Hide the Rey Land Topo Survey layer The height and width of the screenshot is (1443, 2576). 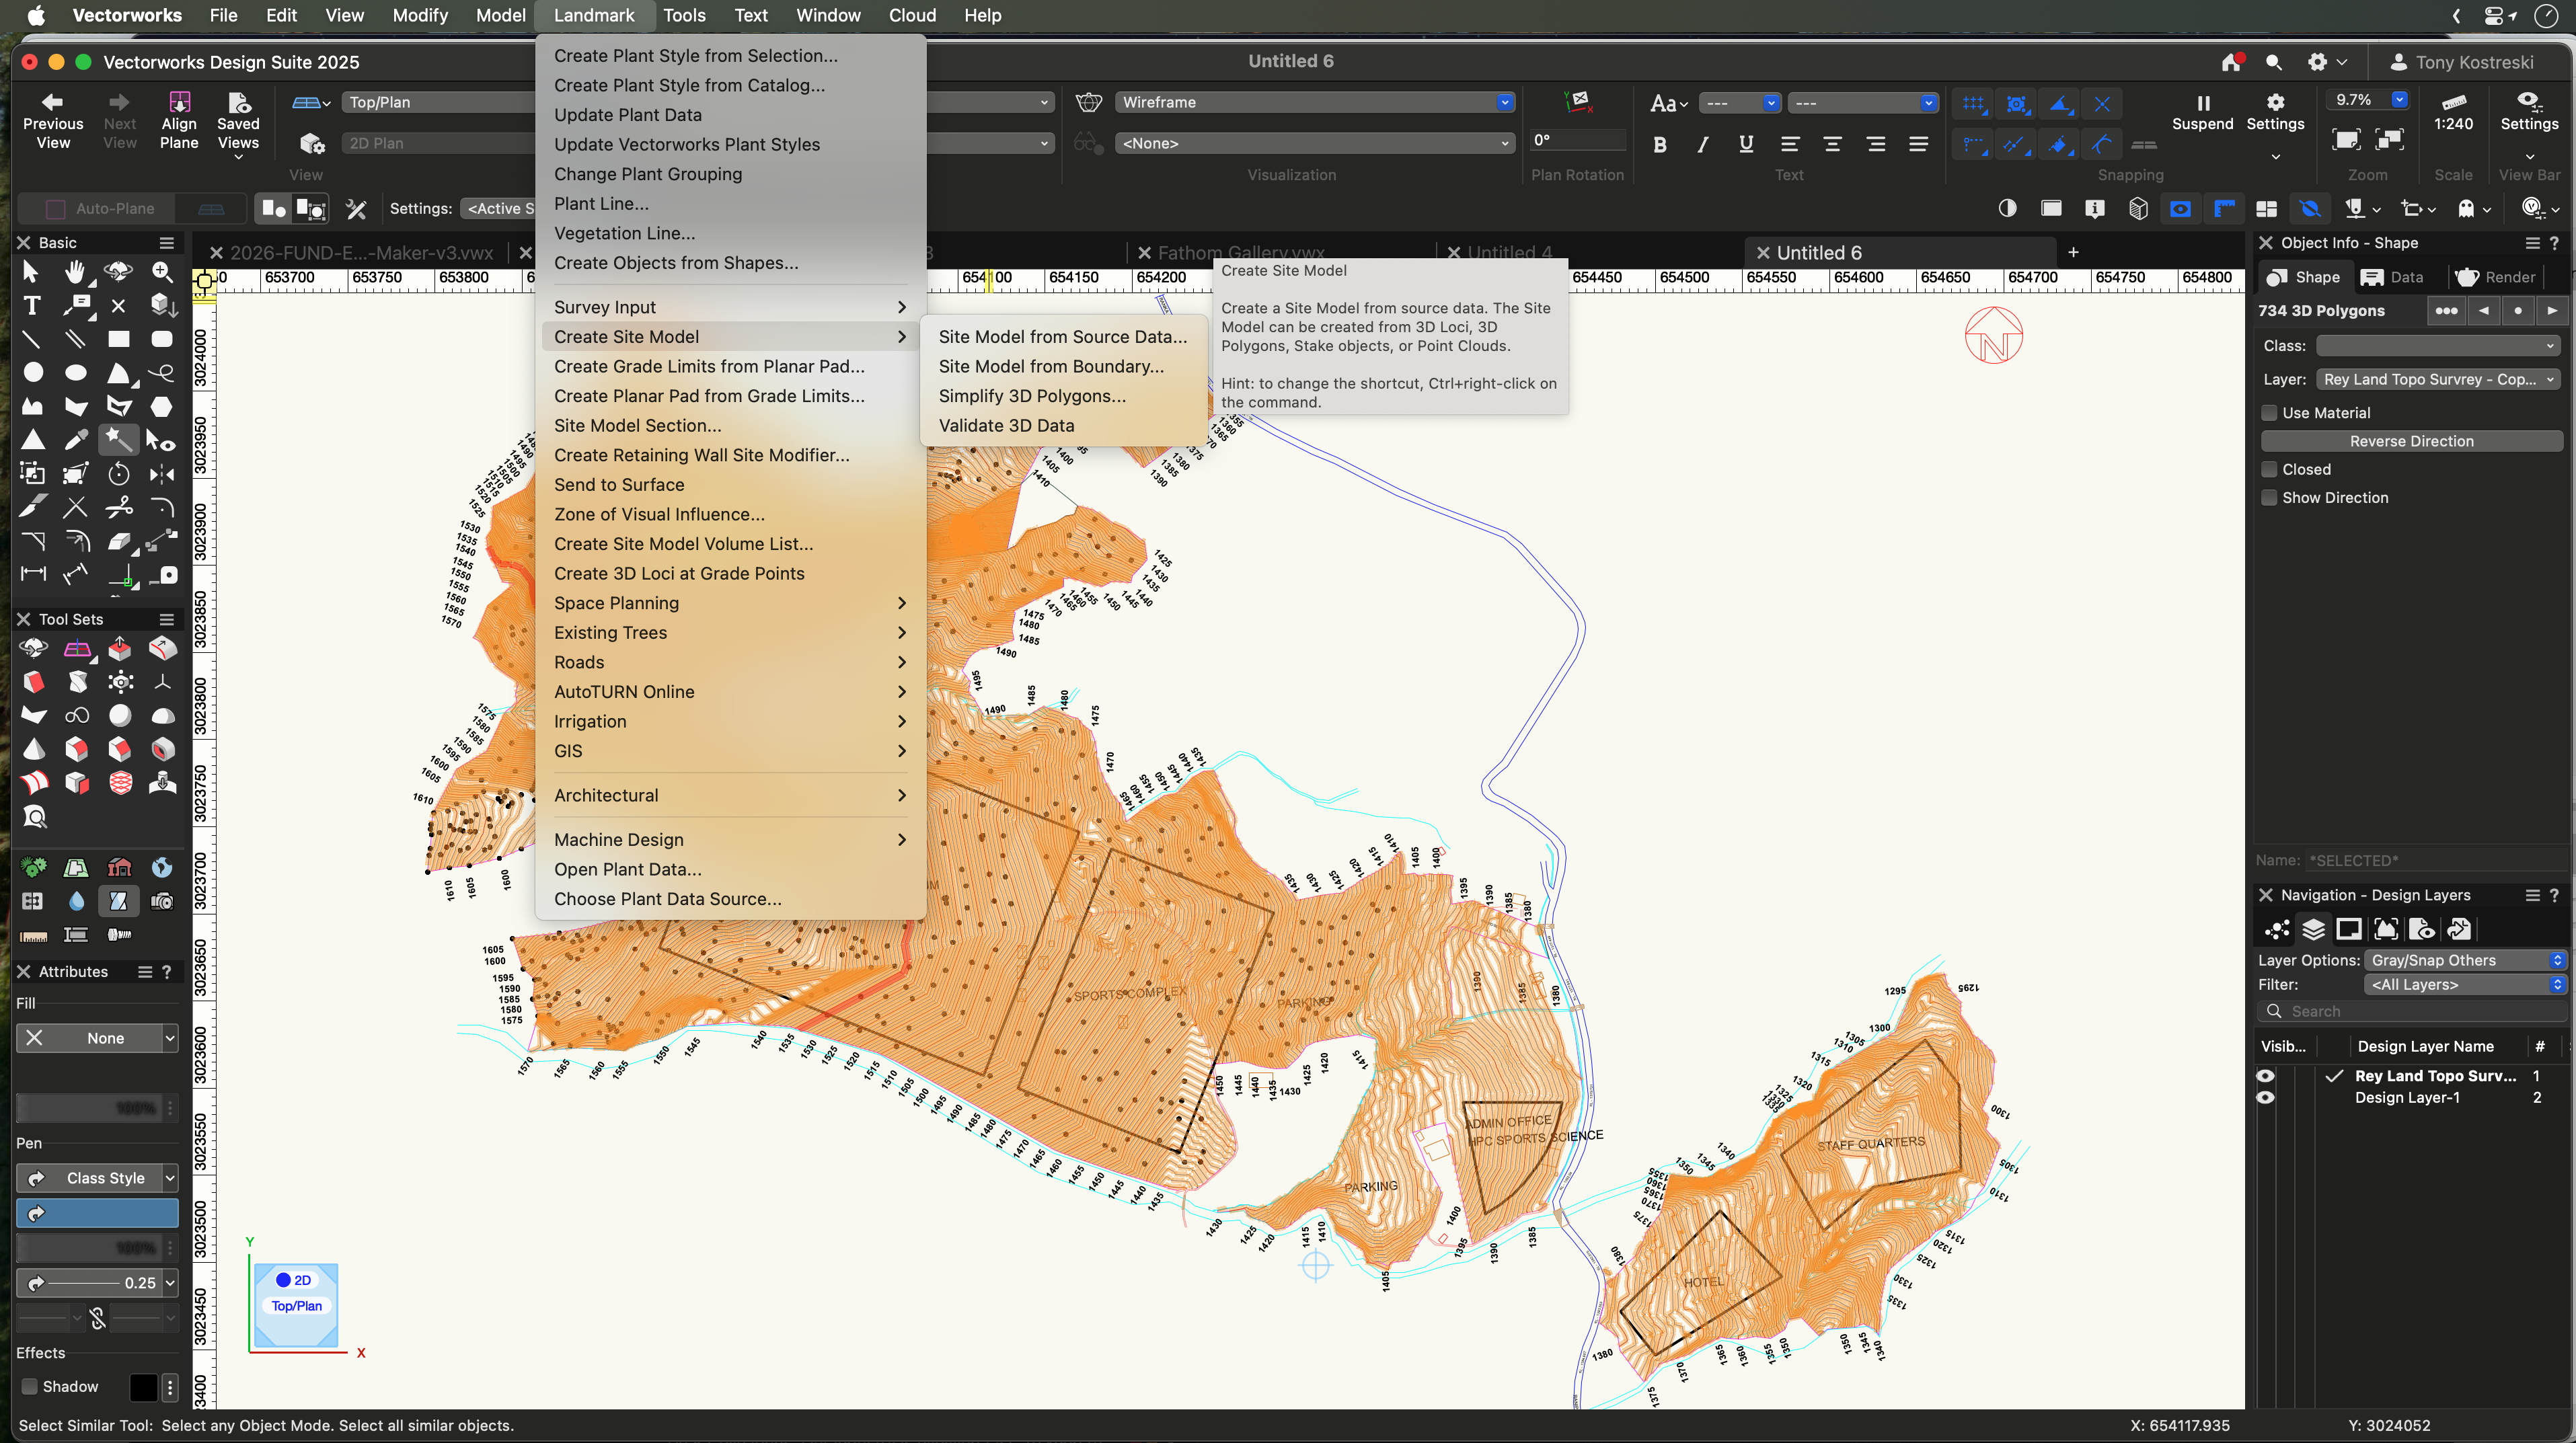pos(2265,1076)
